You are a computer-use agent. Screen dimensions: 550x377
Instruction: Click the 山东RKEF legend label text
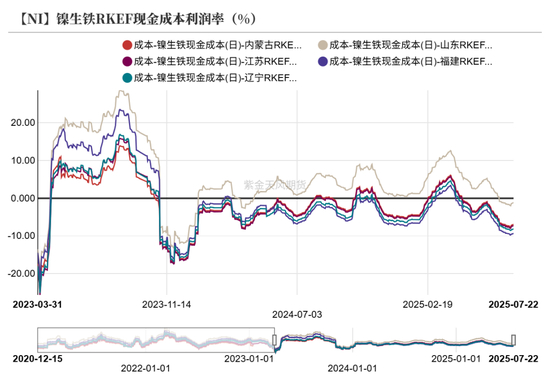(x=411, y=45)
